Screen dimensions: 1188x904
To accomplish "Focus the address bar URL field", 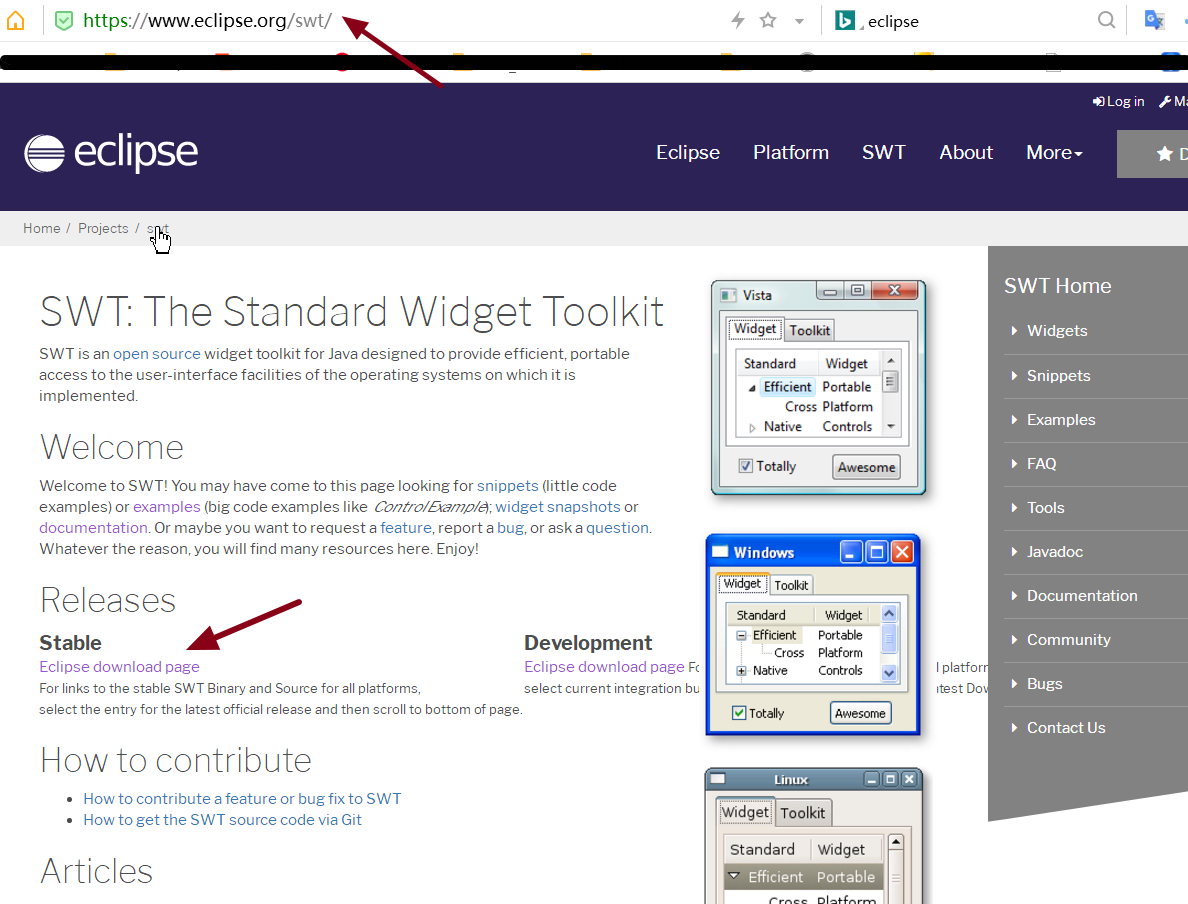I will (x=208, y=20).
